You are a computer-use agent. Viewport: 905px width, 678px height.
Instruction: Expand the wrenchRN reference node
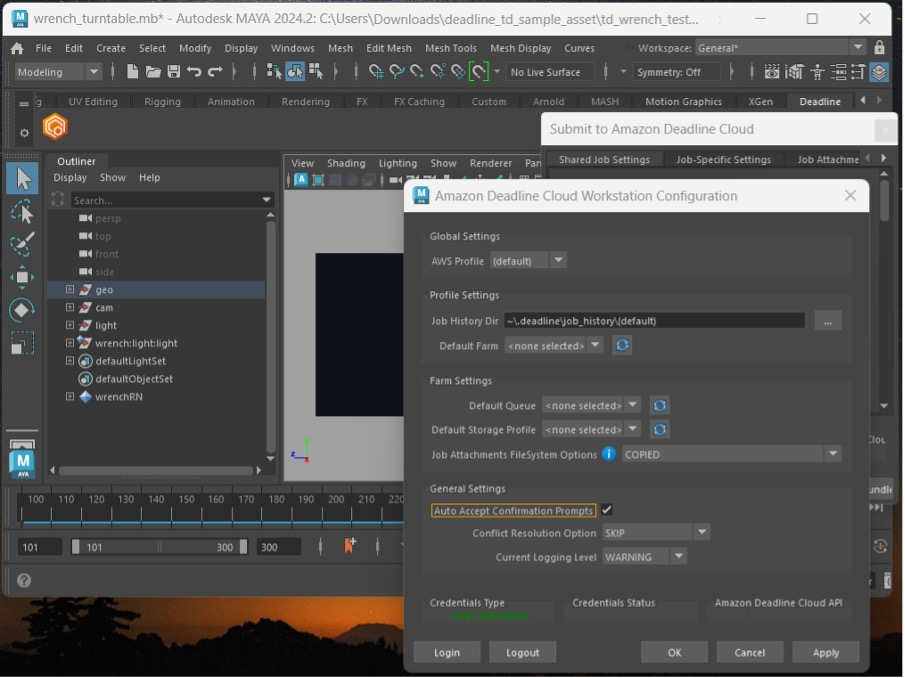(x=70, y=397)
